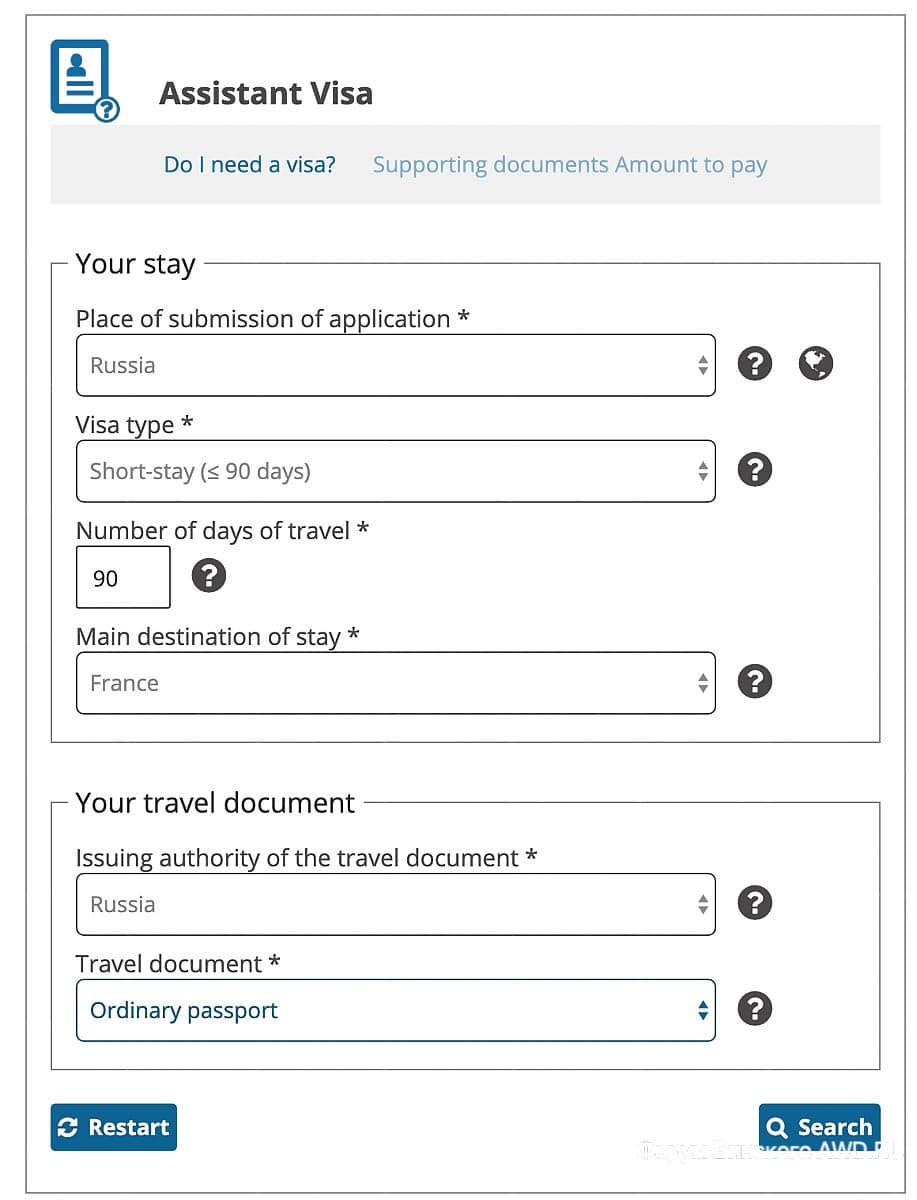917x1200 pixels.
Task: Switch to Supporting documents Amount to pay tab
Action: pyautogui.click(x=569, y=165)
